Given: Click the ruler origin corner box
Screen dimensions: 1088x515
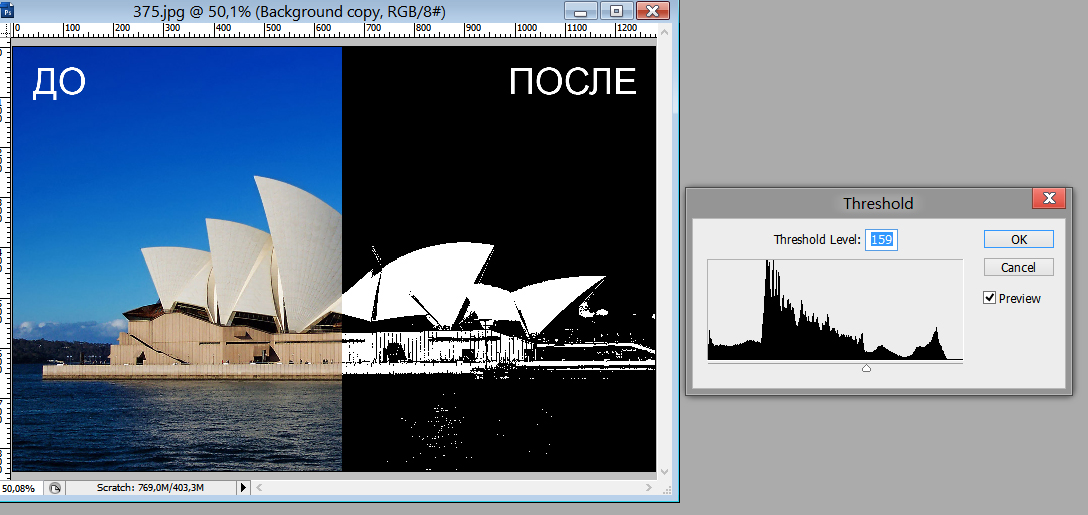Looking at the screenshot, I should point(6,30).
